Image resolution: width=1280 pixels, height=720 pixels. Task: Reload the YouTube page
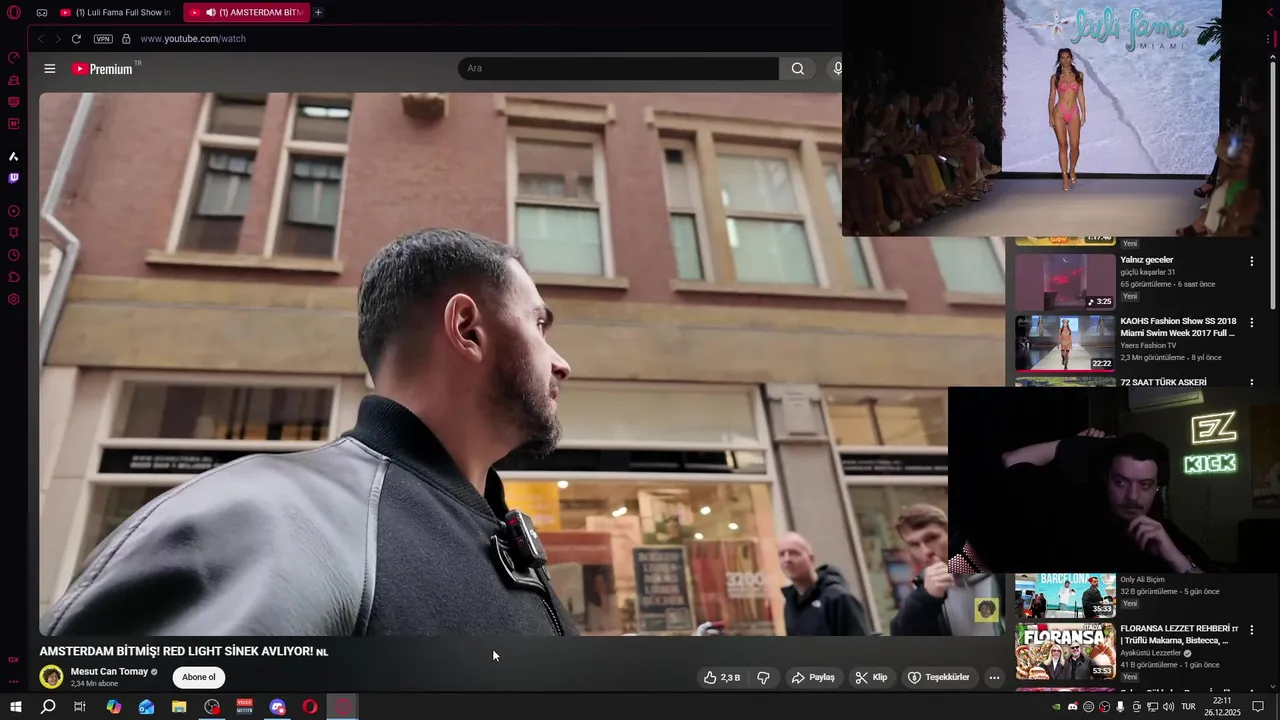point(76,39)
